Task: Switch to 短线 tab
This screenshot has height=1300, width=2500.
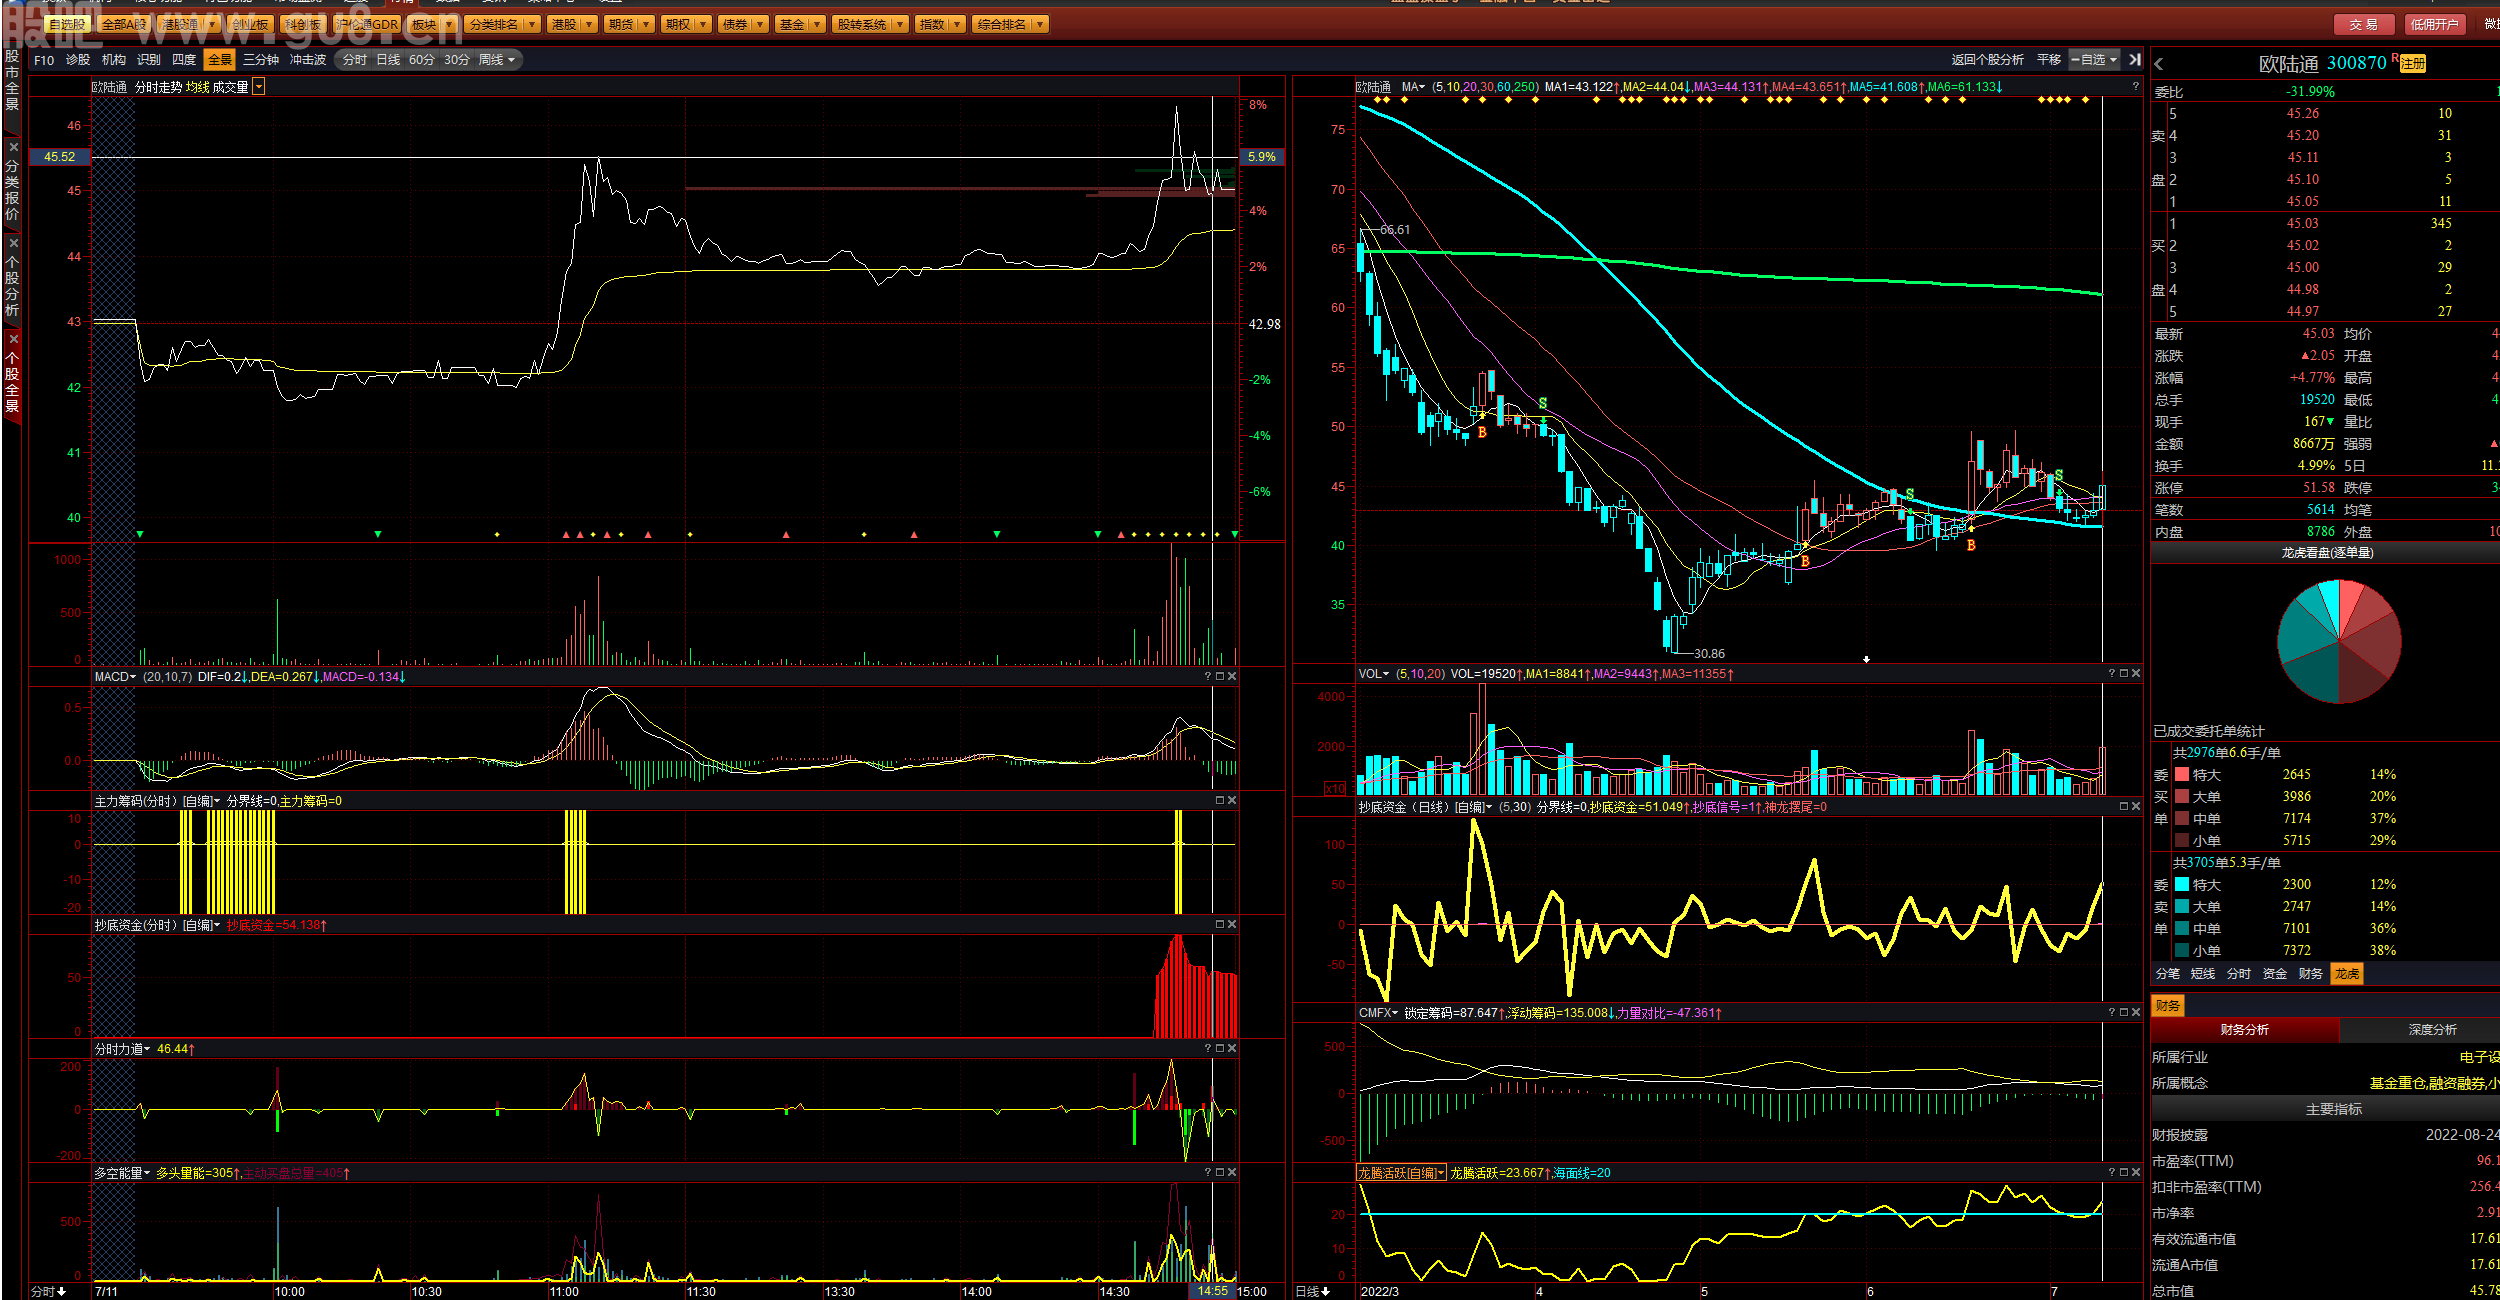Action: (2203, 974)
